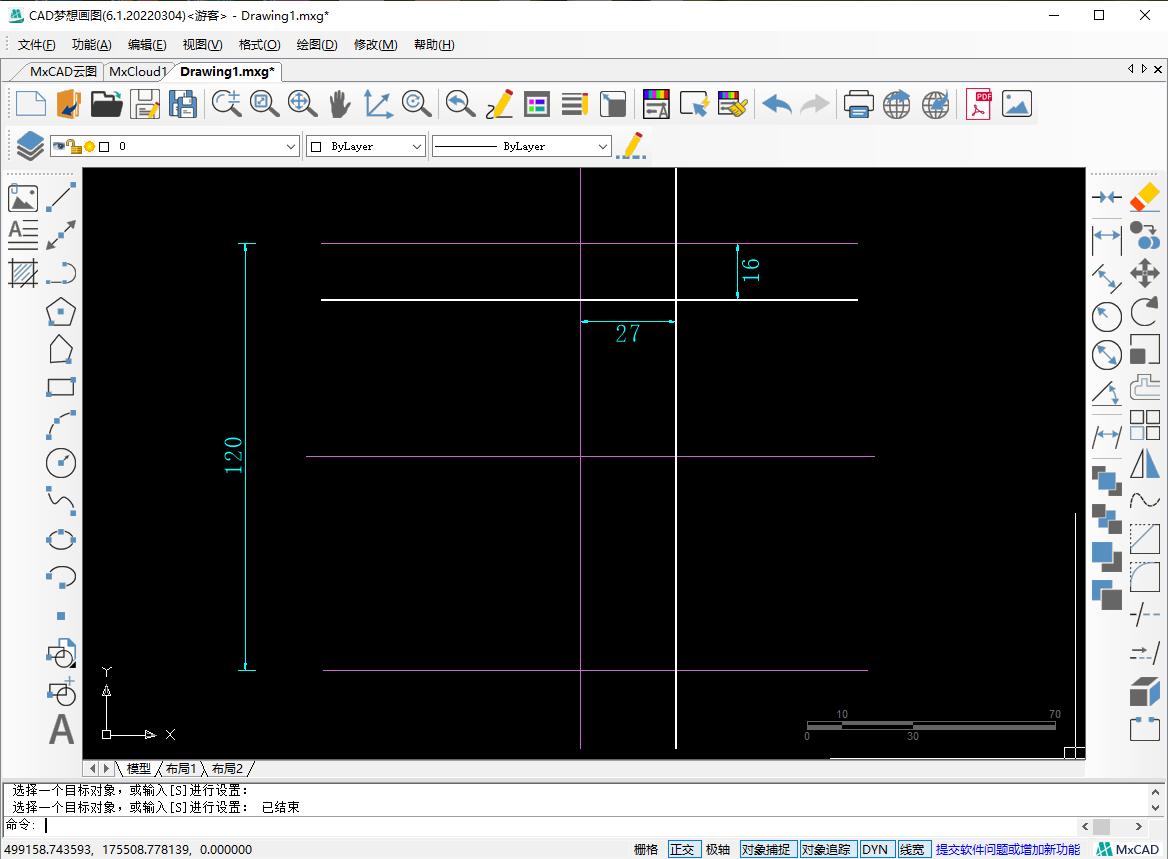Switch to the MxCAD云图 tab
This screenshot has height=859, width=1168.
click(63, 71)
